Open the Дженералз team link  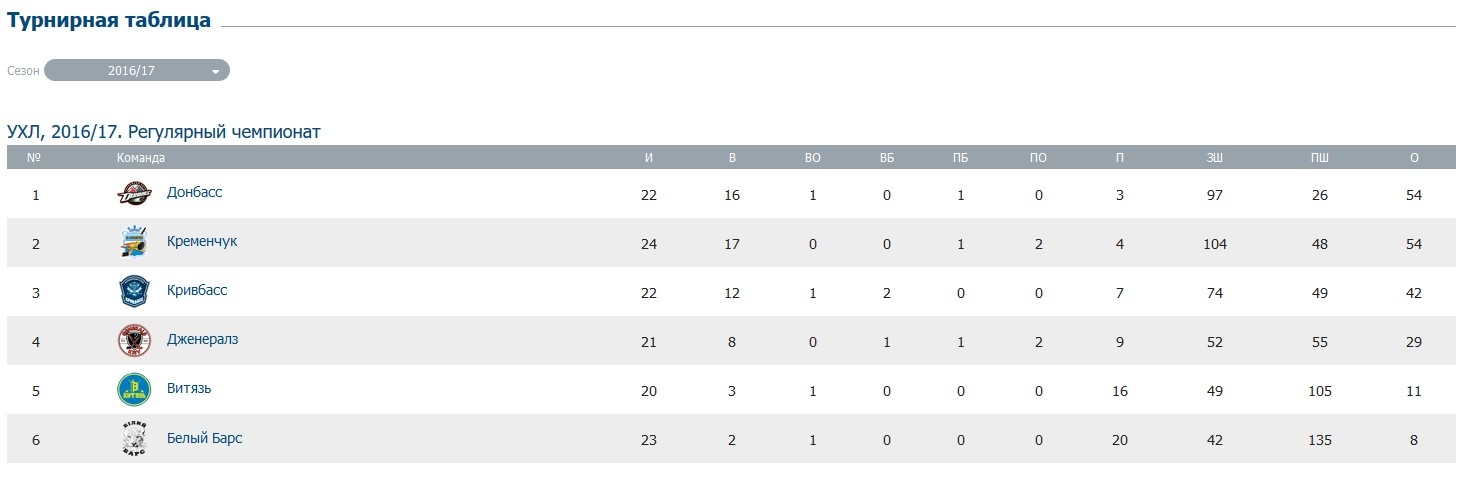point(202,339)
